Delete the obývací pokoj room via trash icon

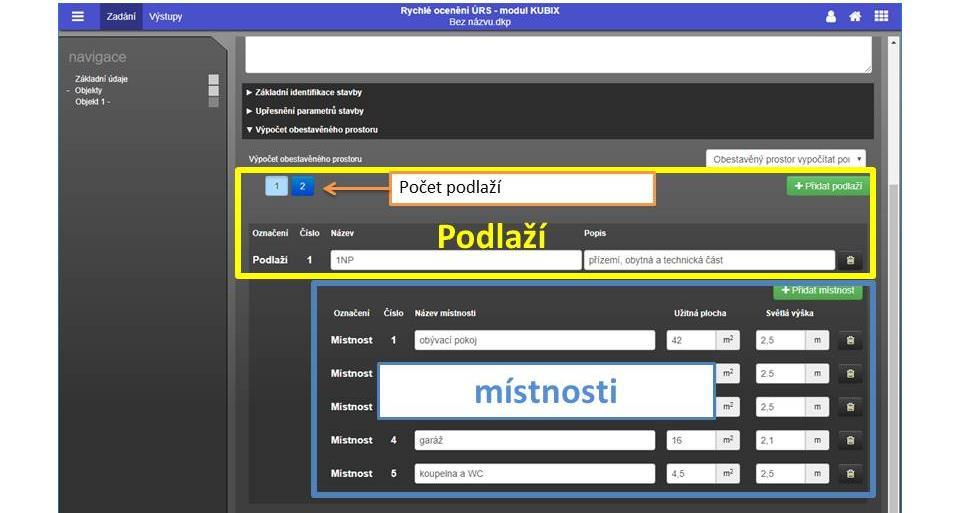tap(850, 340)
